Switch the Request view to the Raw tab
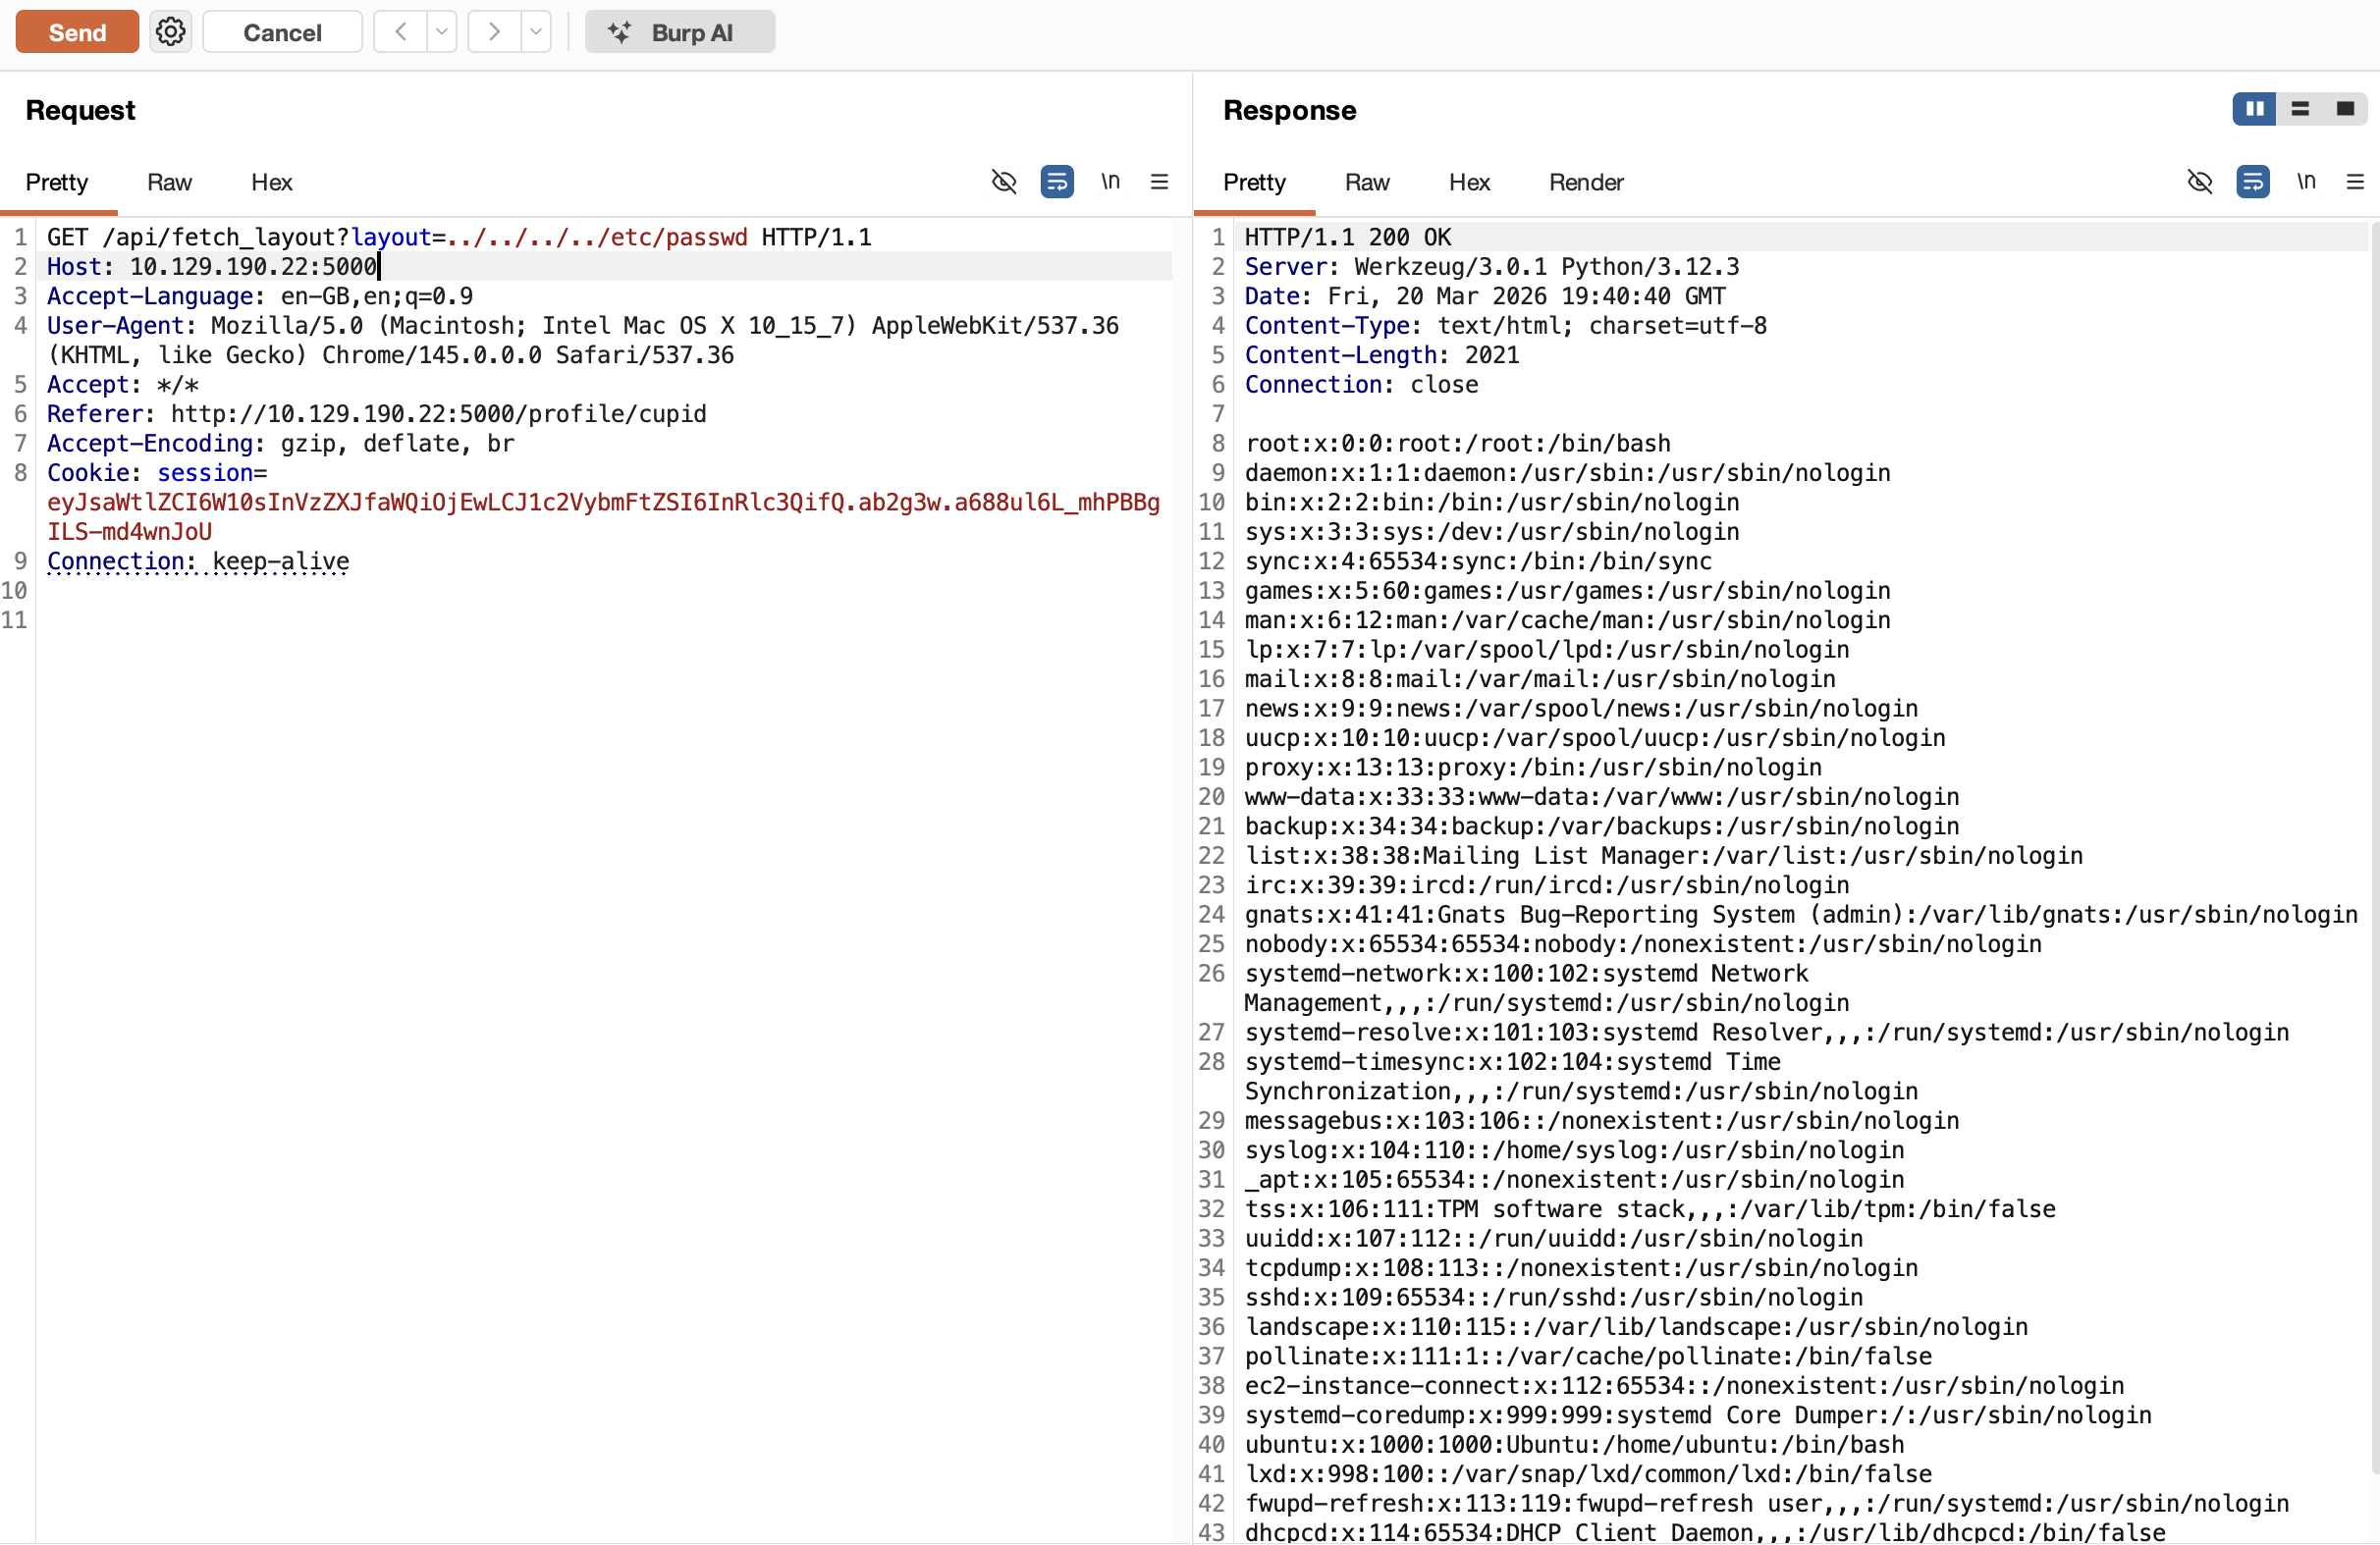 pyautogui.click(x=169, y=183)
